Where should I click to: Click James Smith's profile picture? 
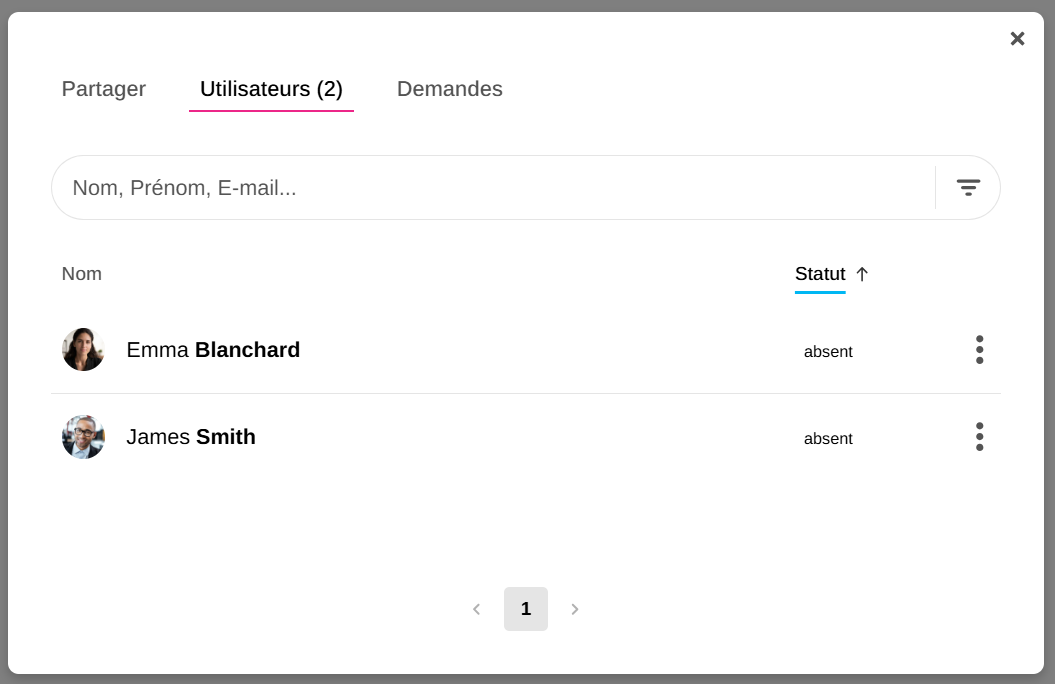tap(83, 437)
